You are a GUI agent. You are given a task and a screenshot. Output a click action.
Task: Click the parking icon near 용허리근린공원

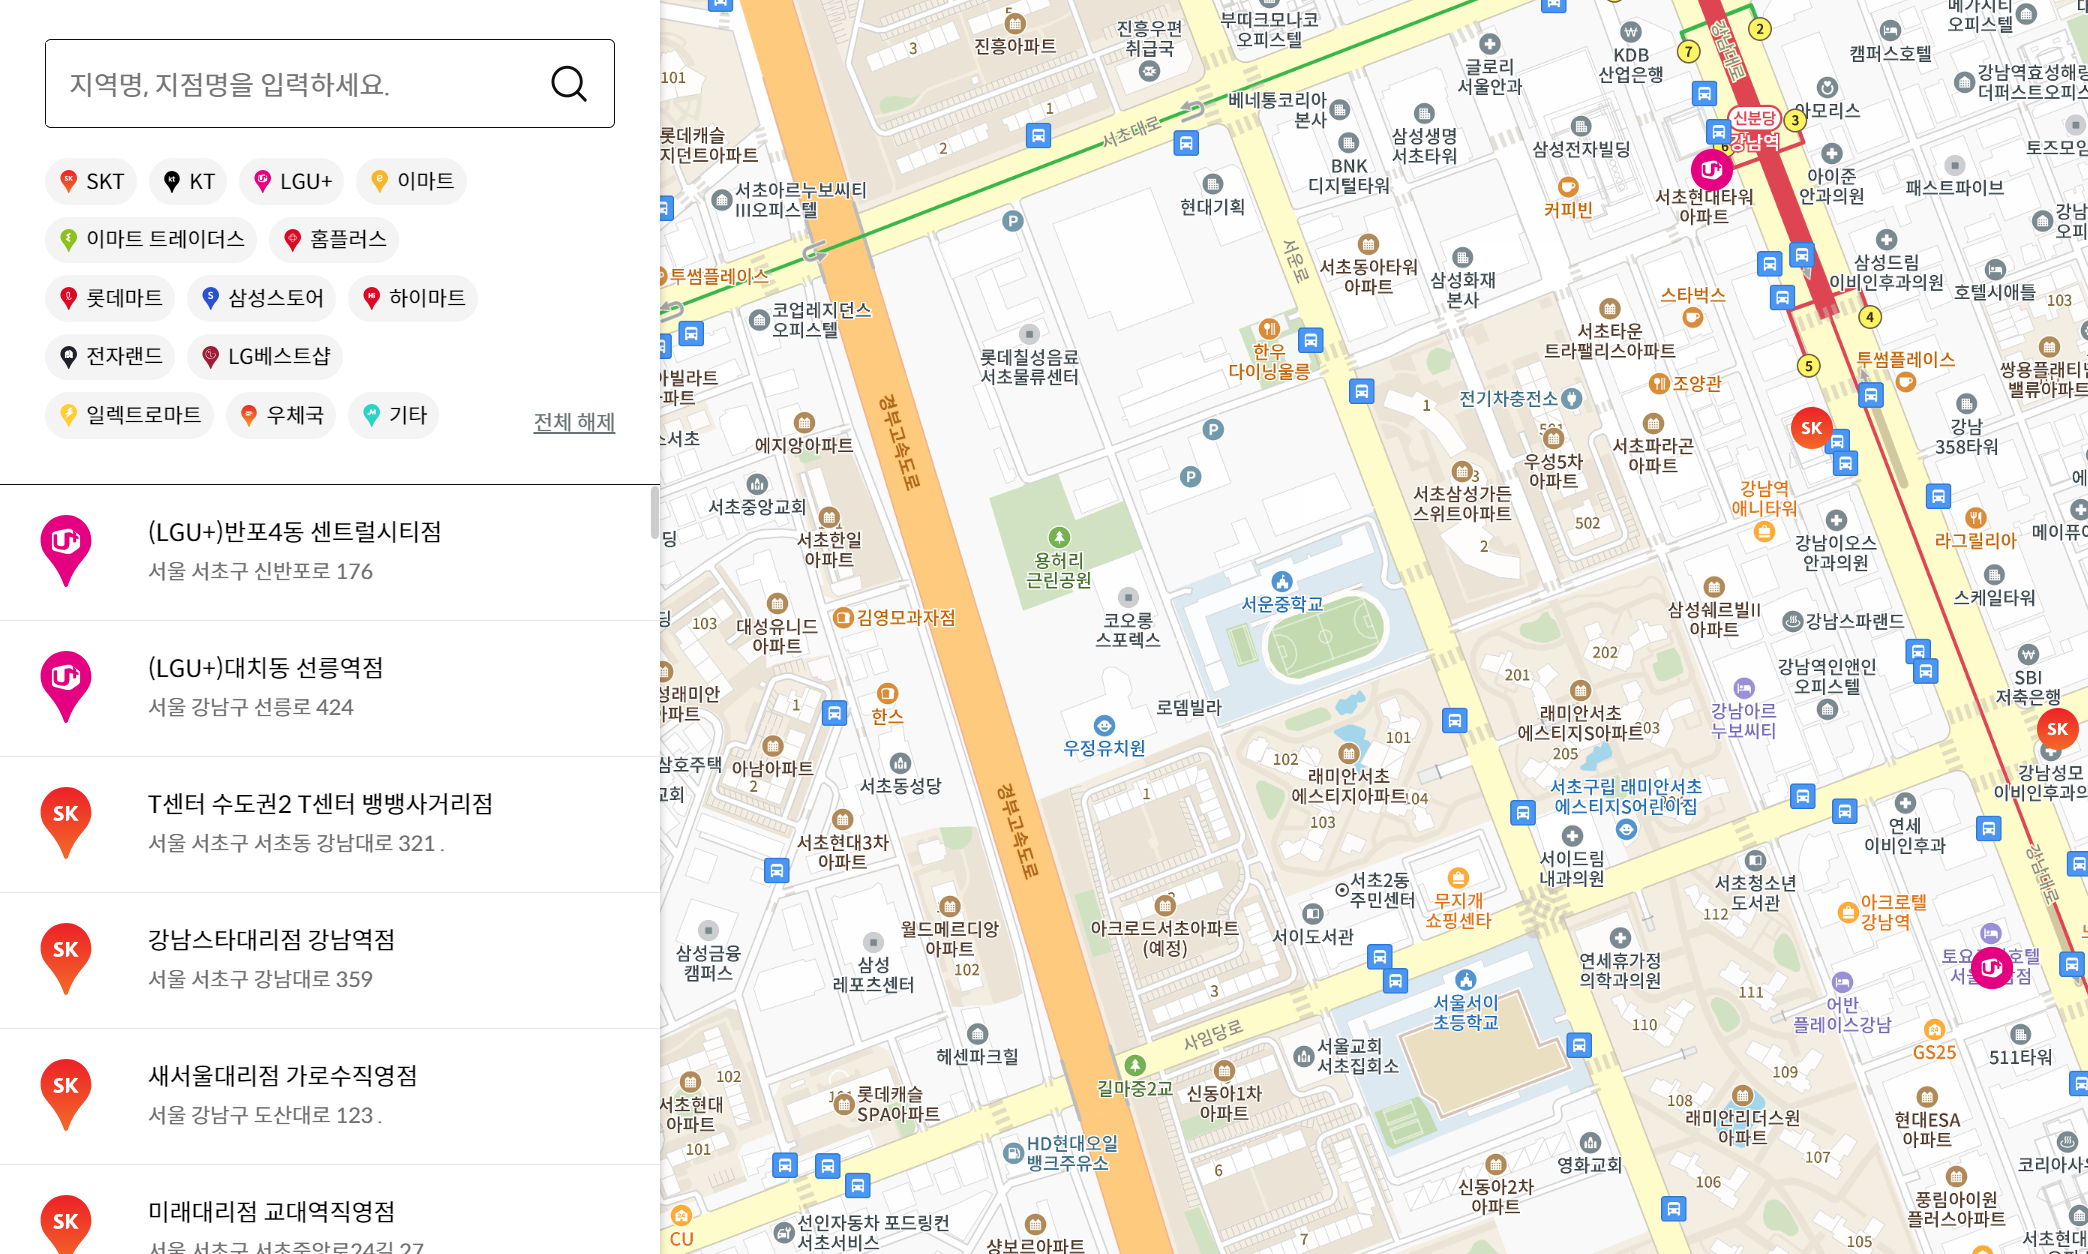click(1190, 477)
